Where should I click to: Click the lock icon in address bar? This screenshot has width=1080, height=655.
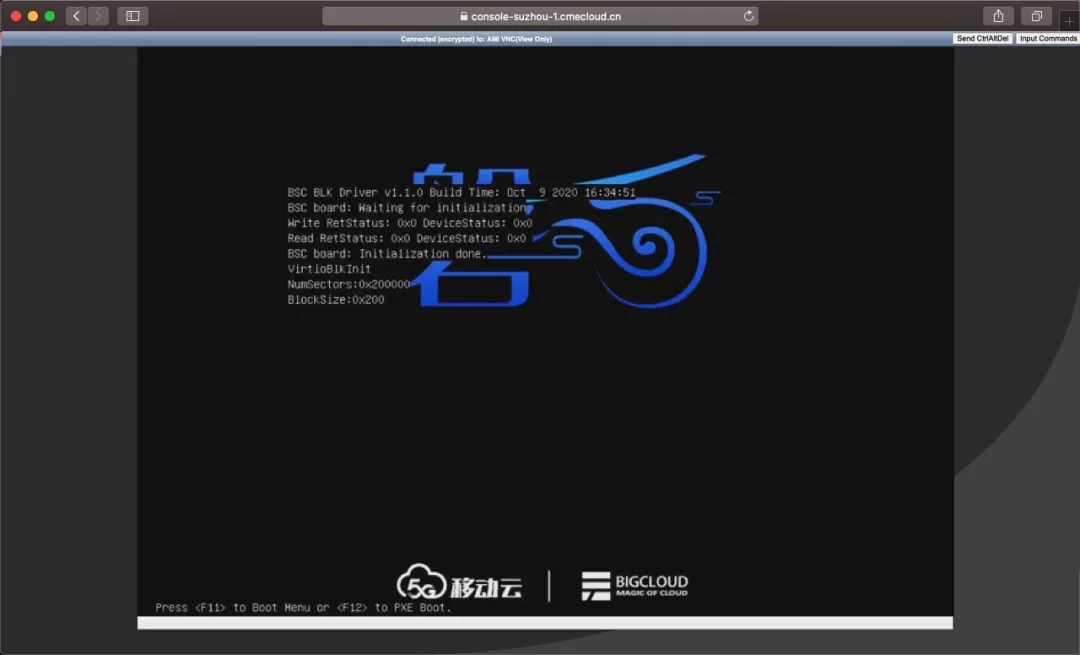tap(464, 16)
